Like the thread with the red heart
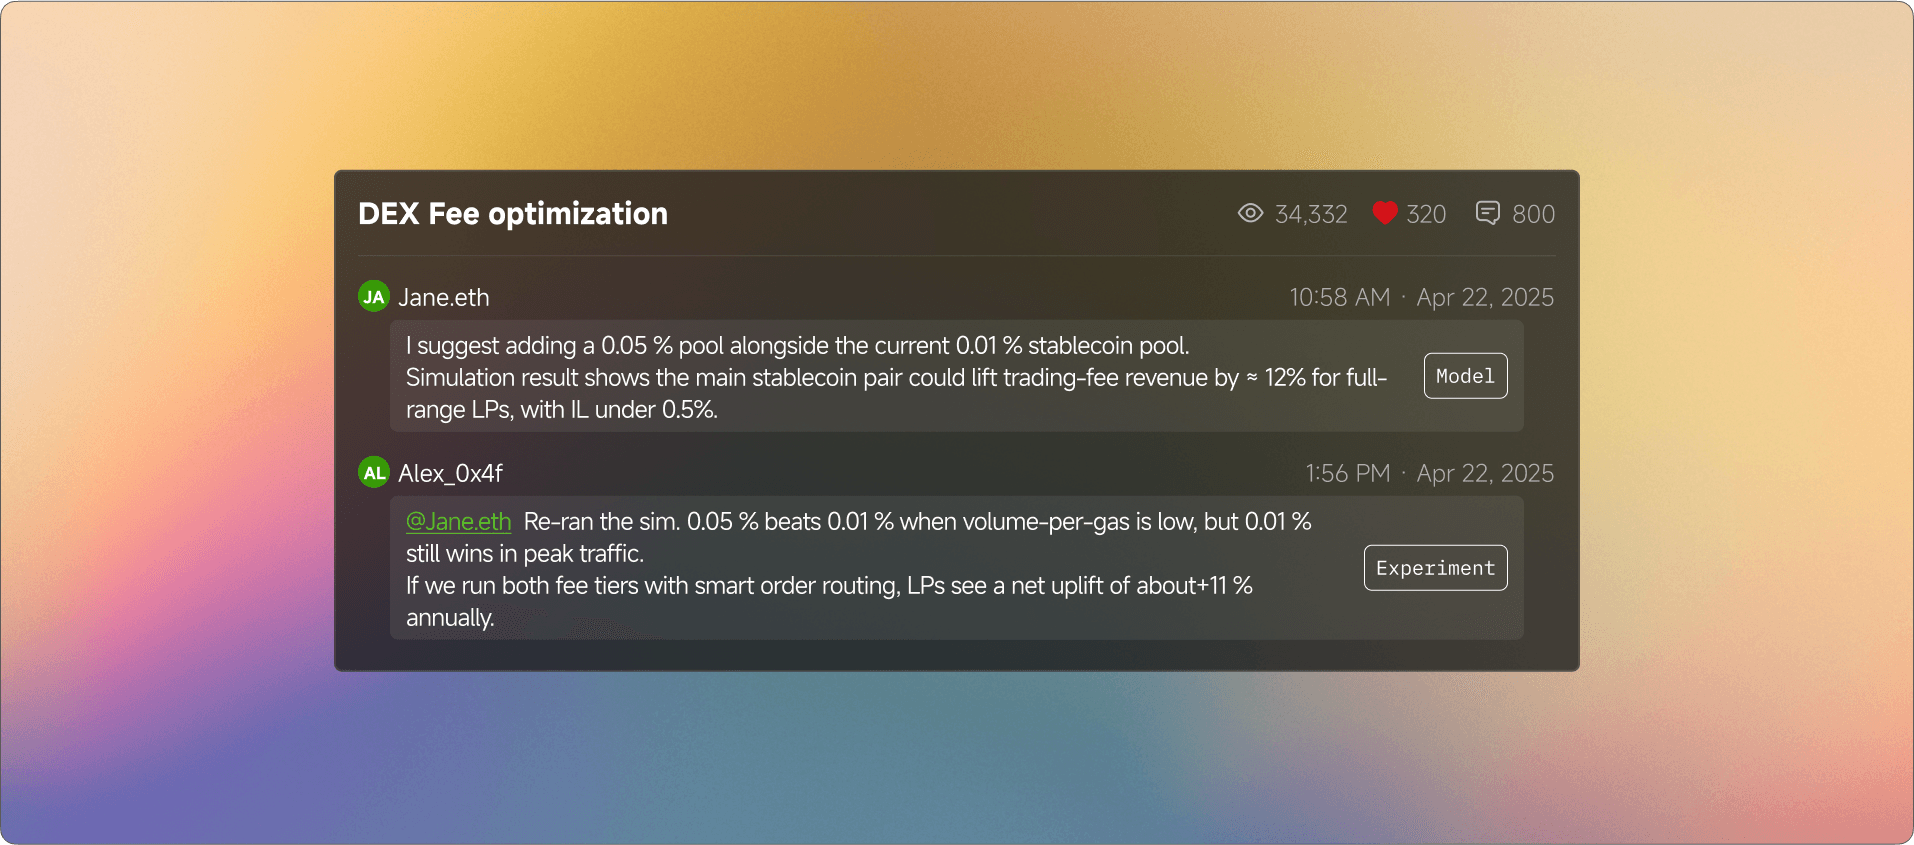This screenshot has height=845, width=1914. pos(1384,213)
